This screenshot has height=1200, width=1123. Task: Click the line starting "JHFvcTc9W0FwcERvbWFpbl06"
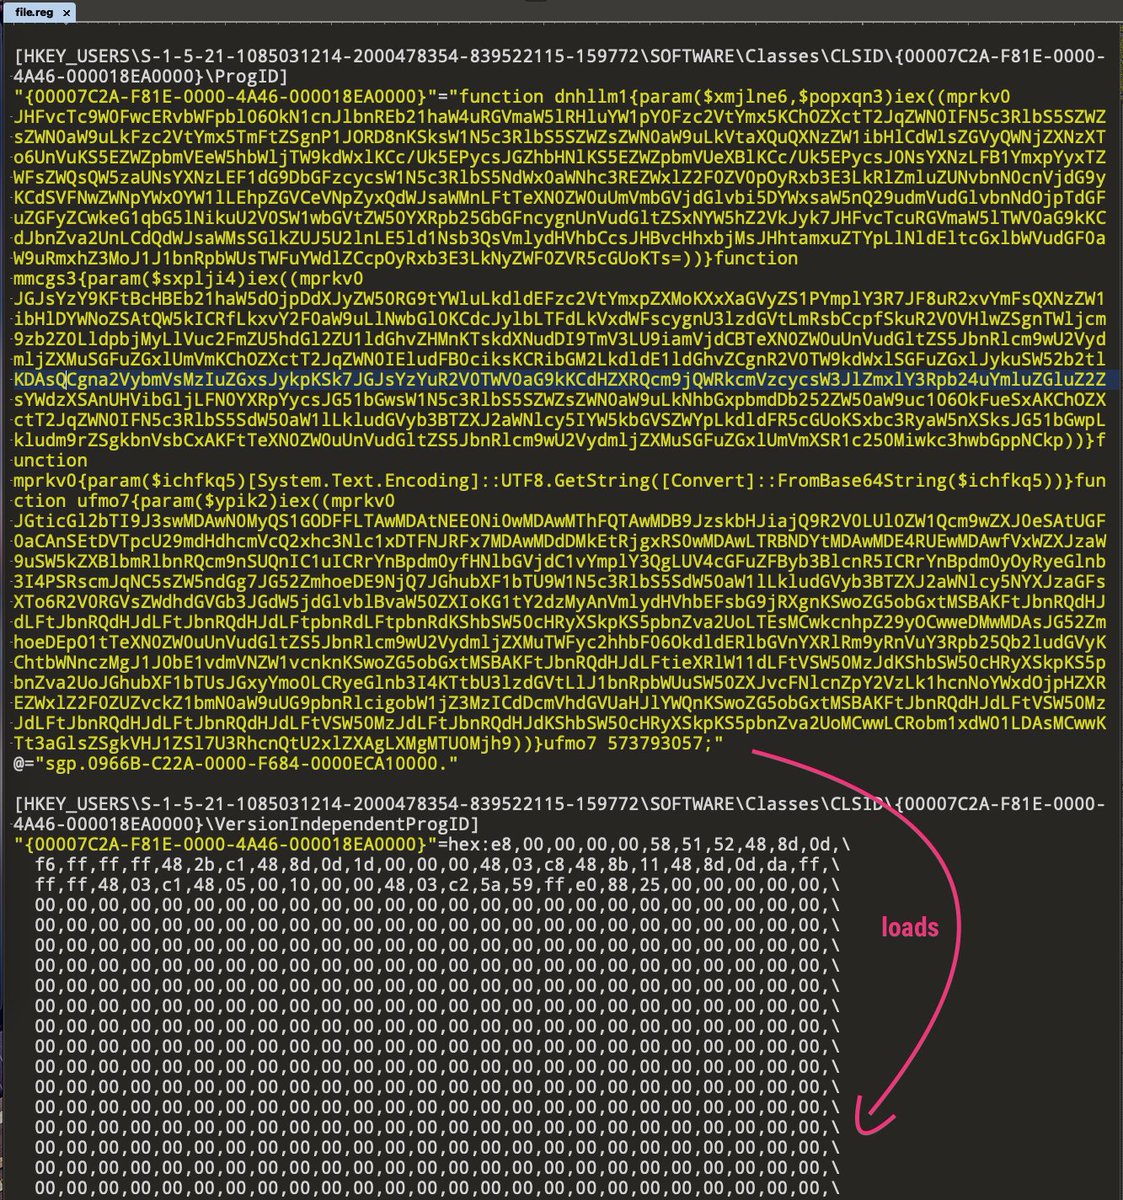point(560,117)
